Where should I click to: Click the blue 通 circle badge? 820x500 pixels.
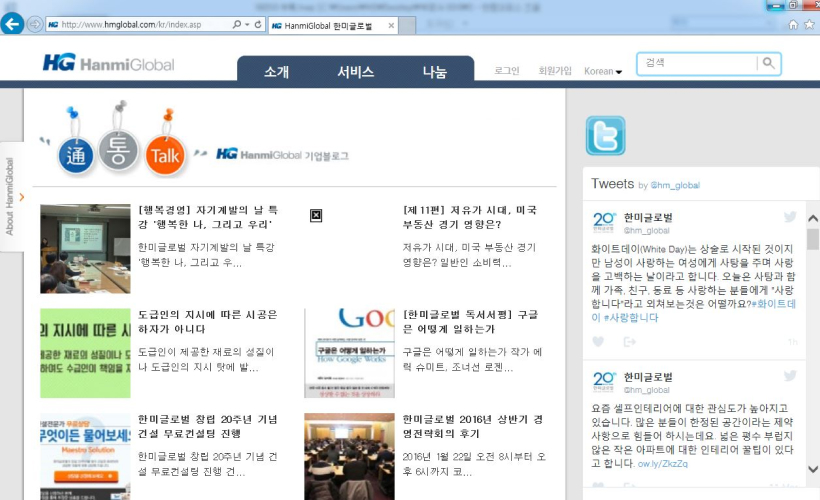pos(76,156)
